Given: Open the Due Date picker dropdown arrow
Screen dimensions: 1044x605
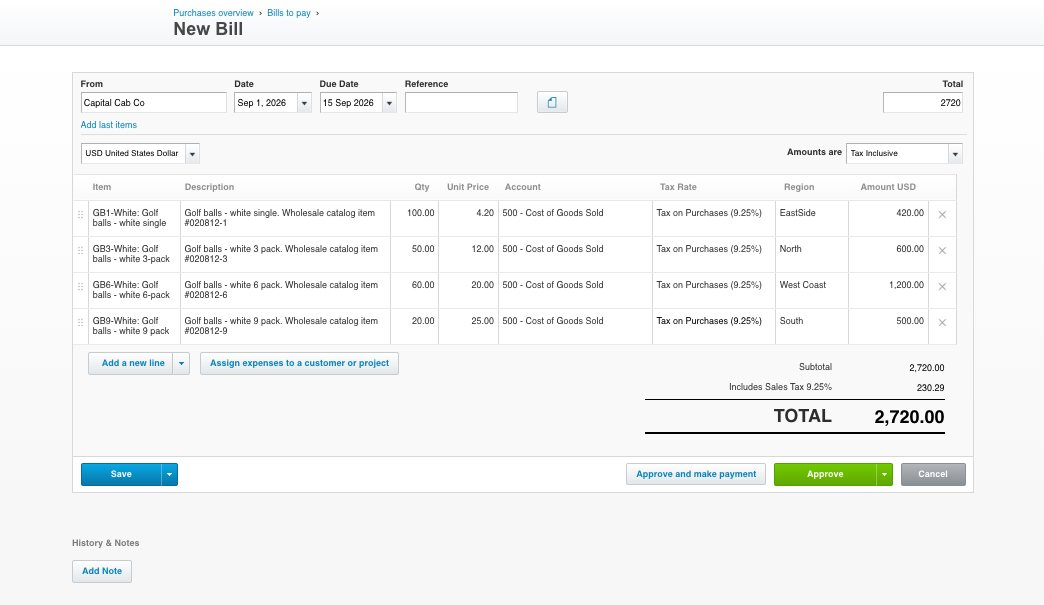Looking at the screenshot, I should click(x=390, y=103).
